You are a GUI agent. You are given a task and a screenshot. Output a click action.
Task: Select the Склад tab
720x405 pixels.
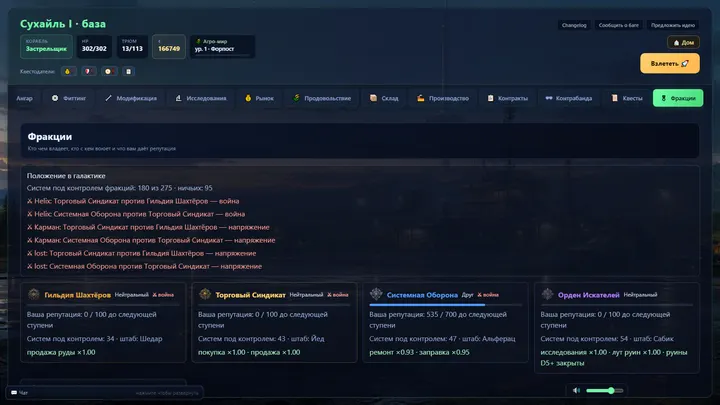pos(384,98)
